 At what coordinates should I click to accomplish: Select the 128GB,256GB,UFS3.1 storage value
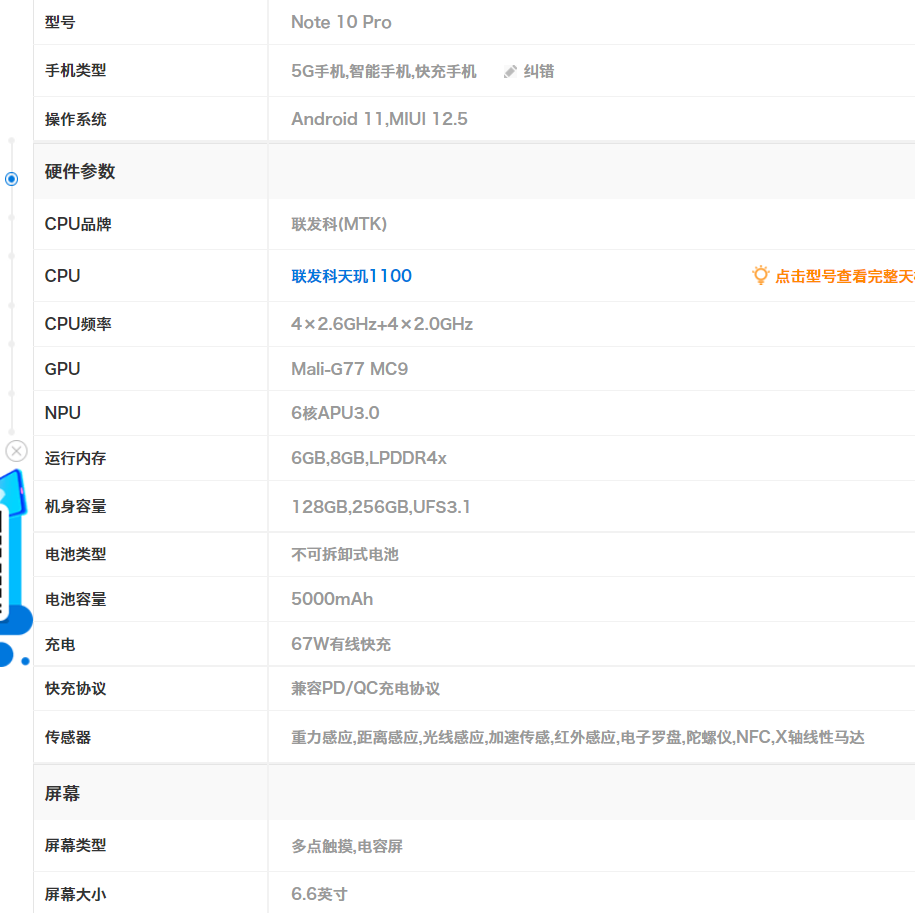[380, 506]
